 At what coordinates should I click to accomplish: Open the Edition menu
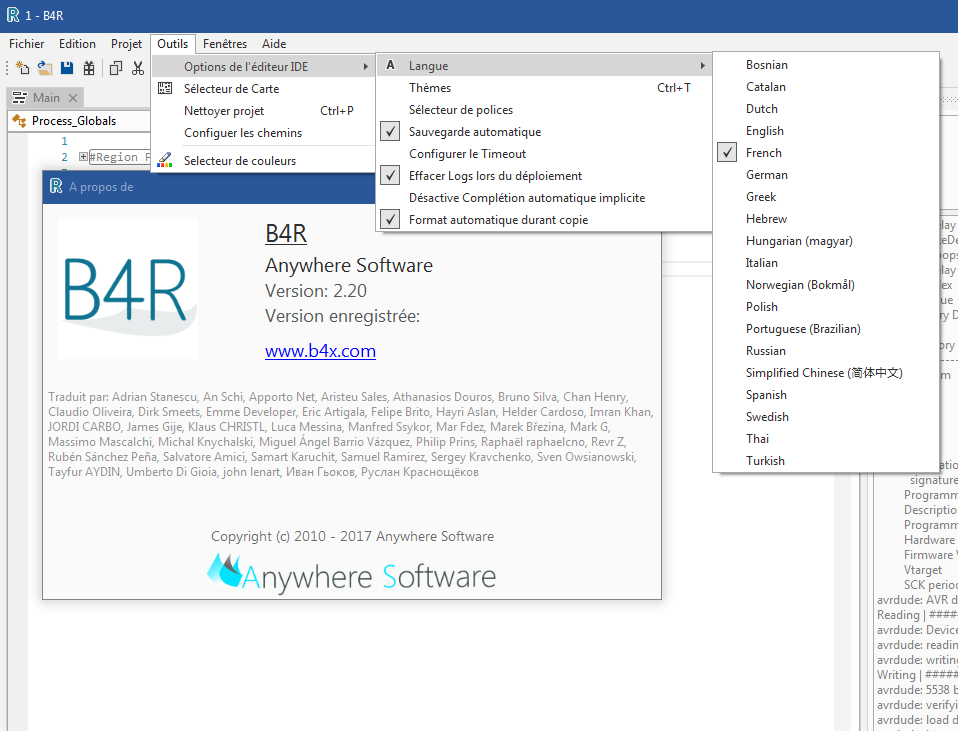point(77,43)
